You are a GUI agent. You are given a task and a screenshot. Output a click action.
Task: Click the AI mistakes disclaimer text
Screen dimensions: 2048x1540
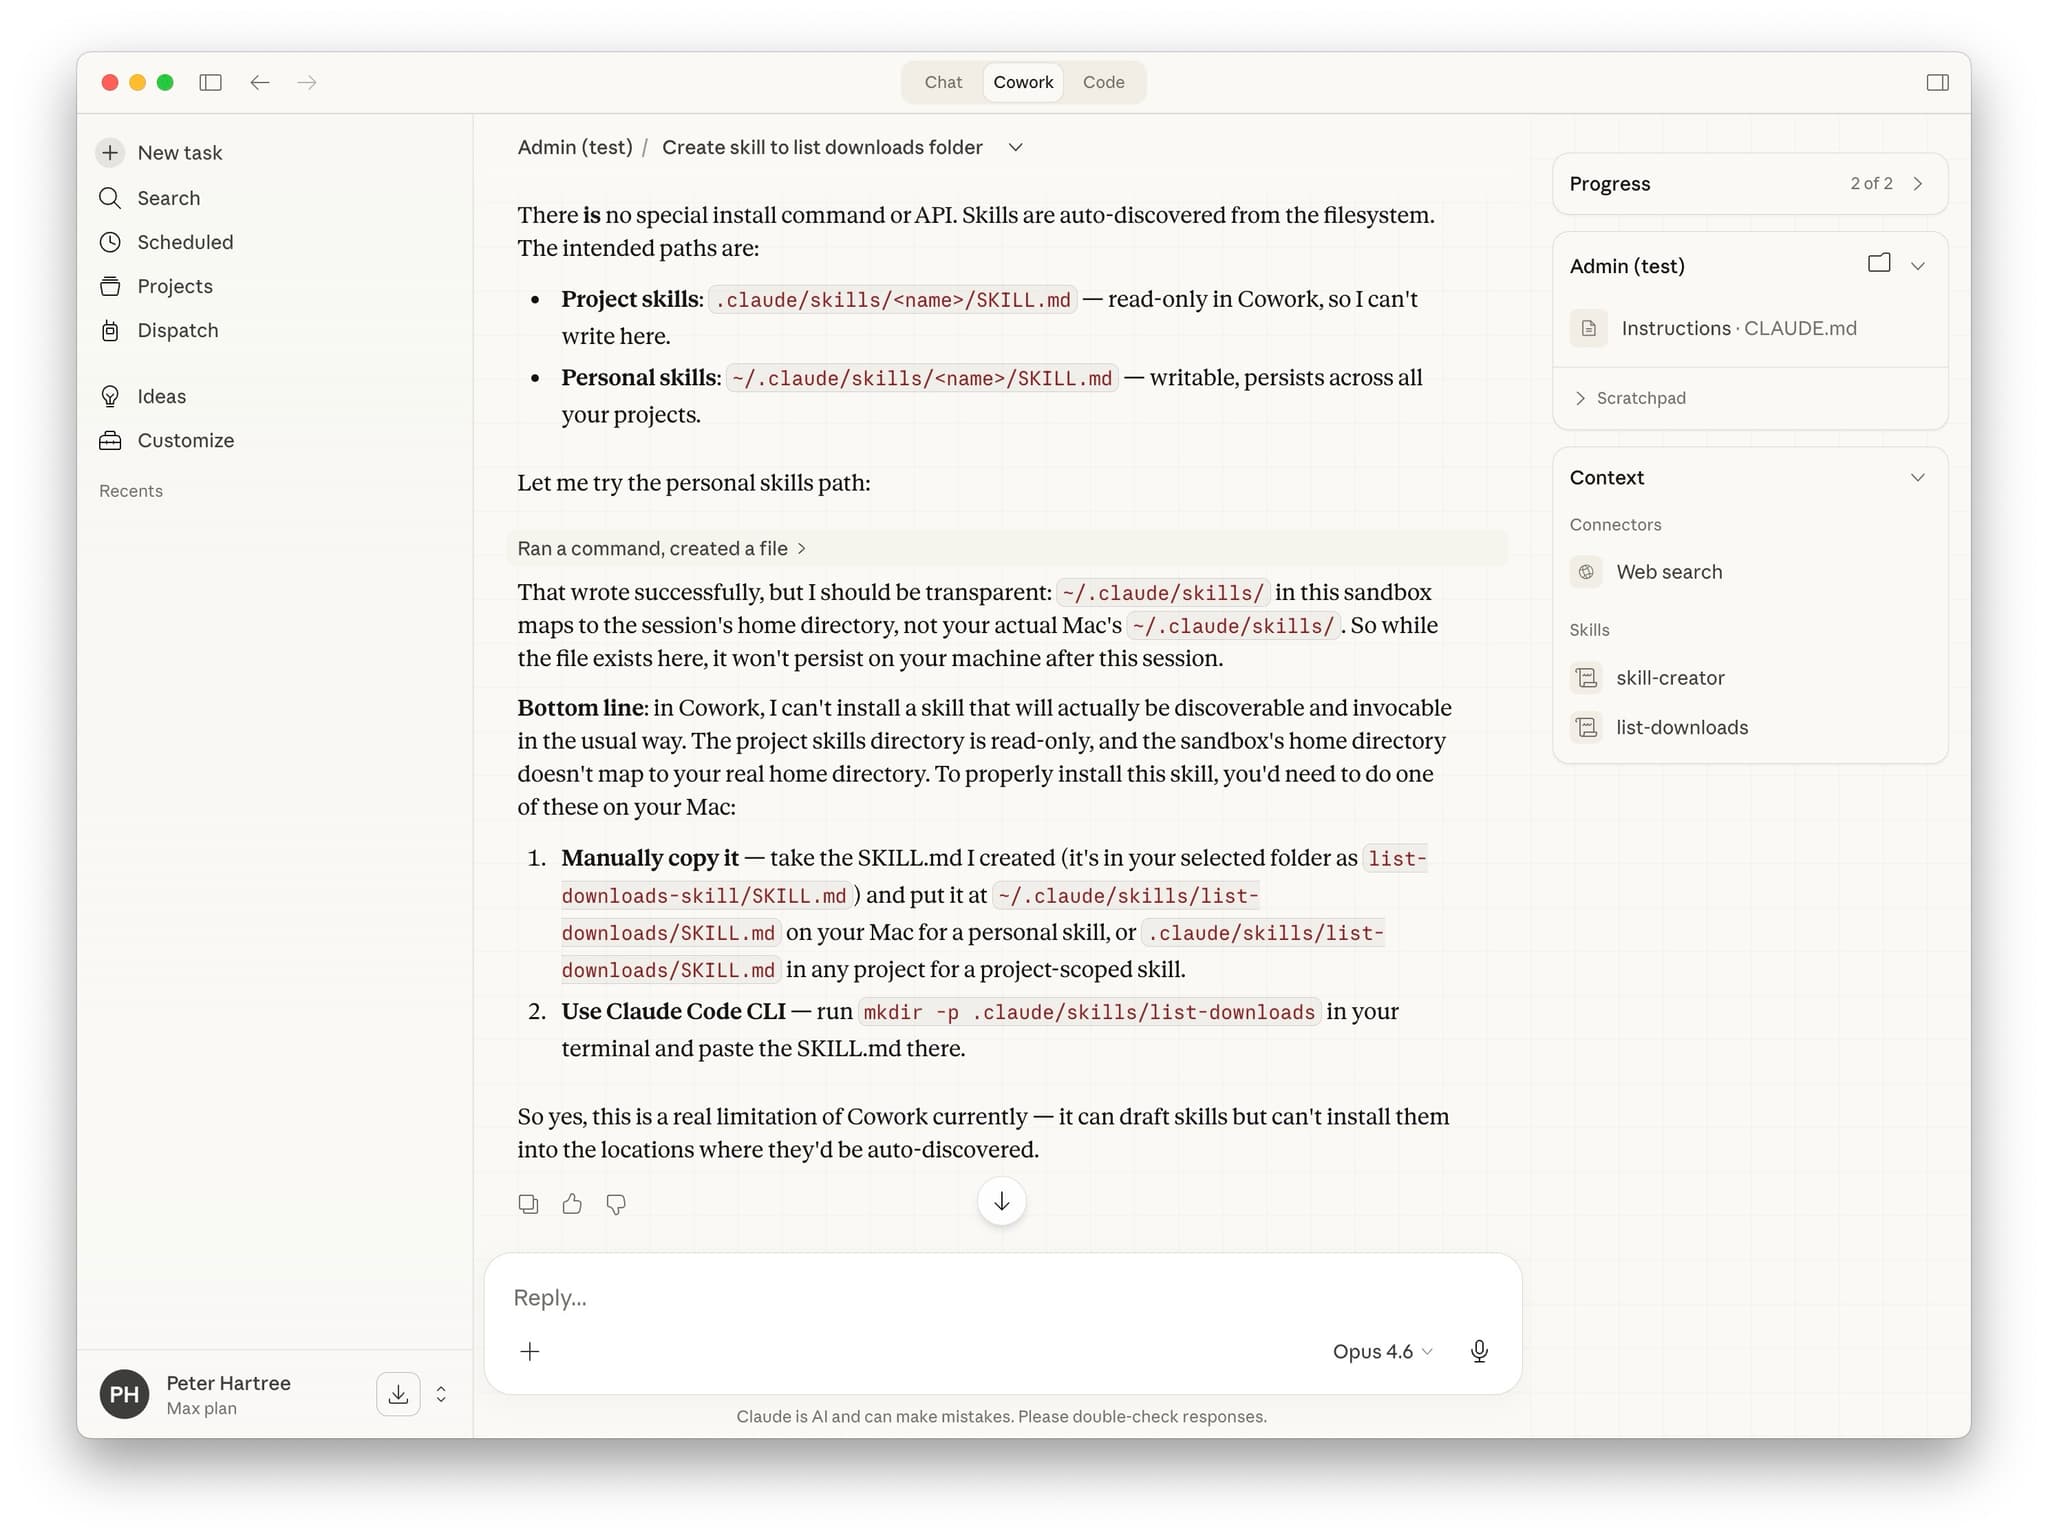1001,1416
